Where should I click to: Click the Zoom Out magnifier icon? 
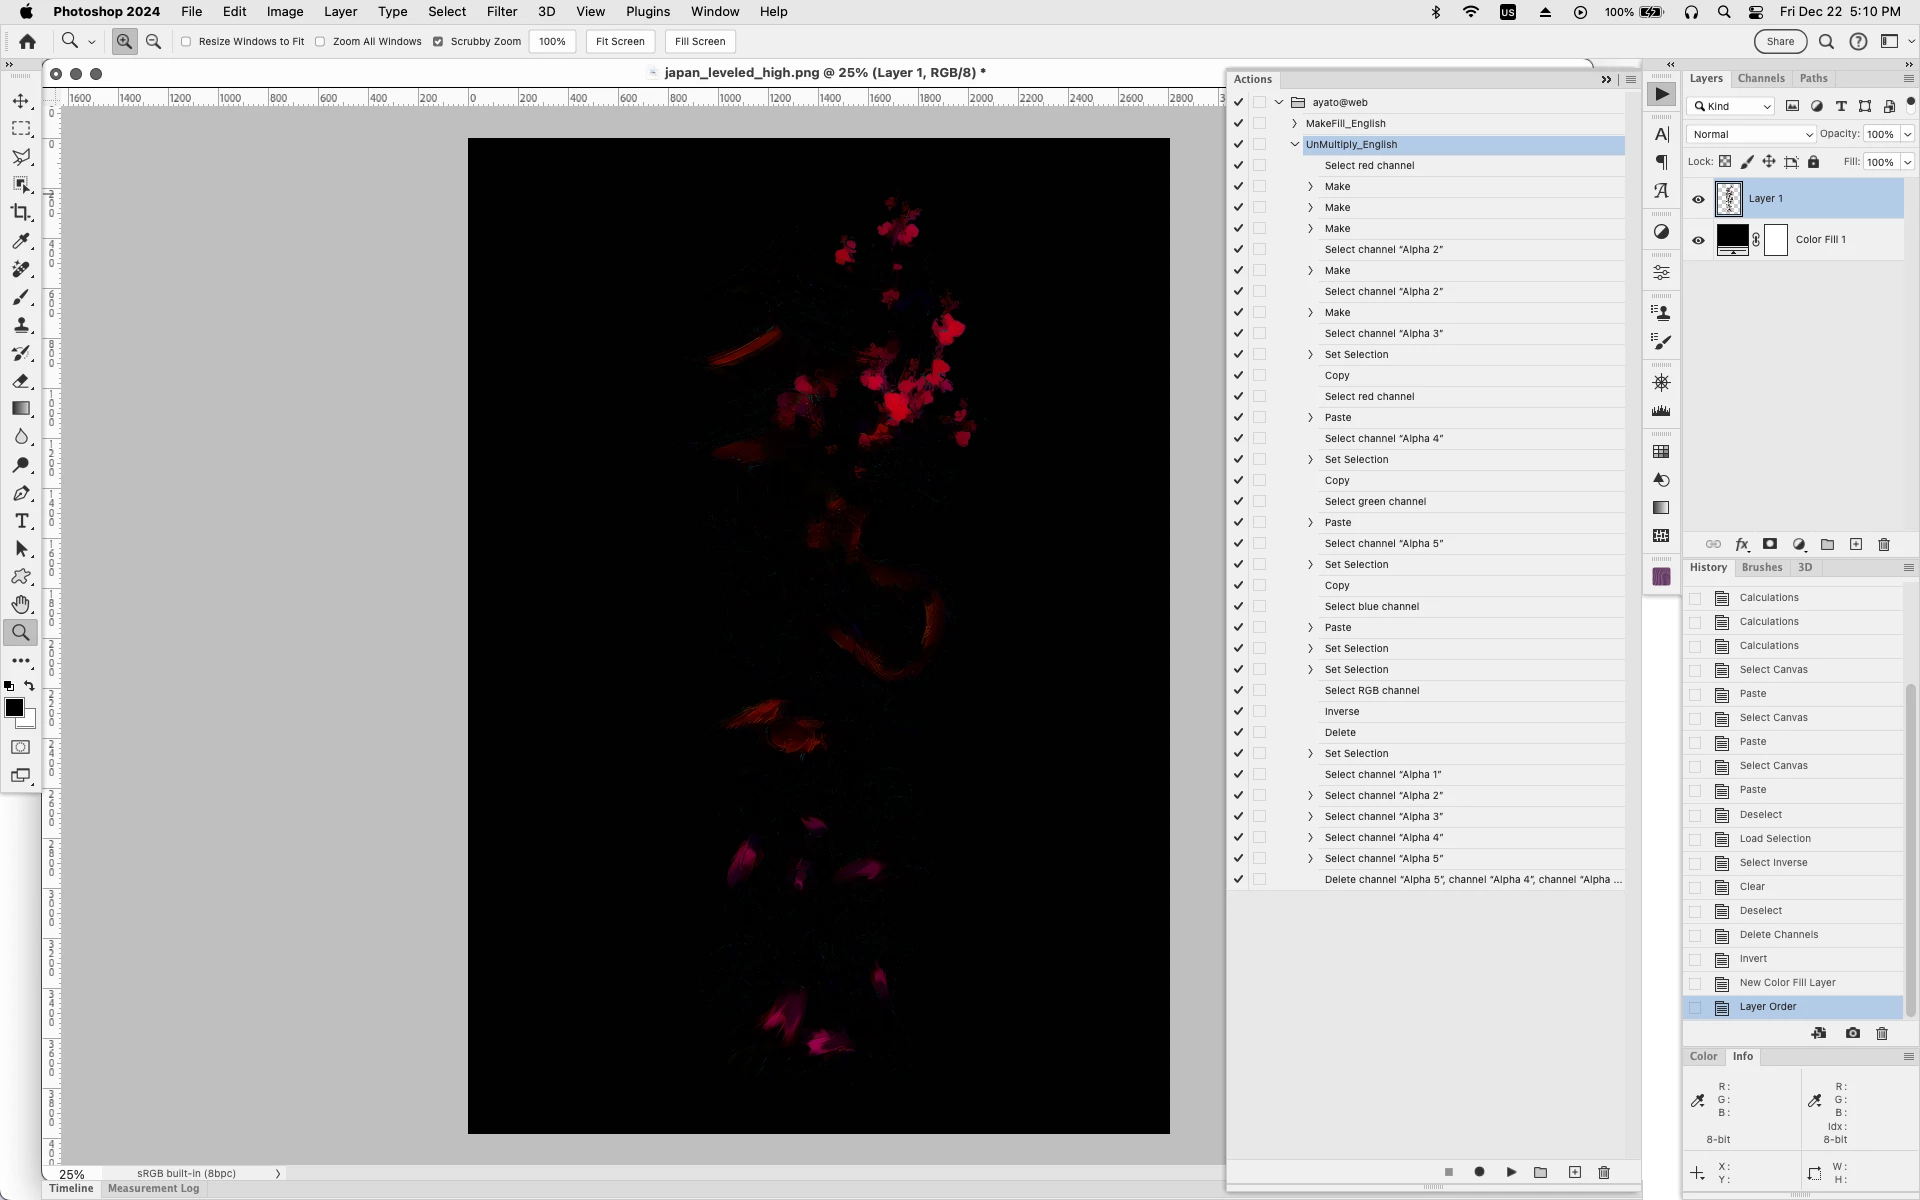pos(153,41)
